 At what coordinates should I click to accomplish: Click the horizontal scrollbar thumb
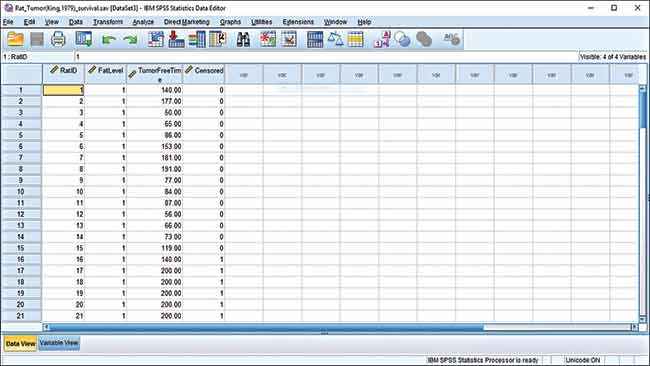coord(266,327)
